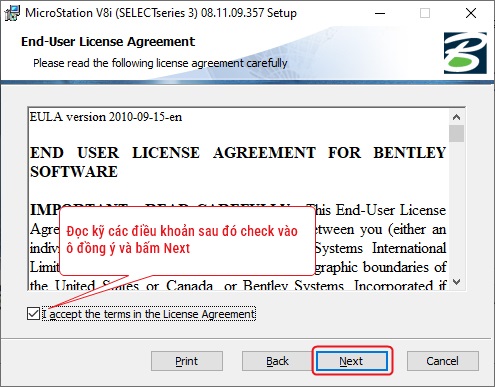Click the license text scroll up arrow
This screenshot has height=387, width=495.
(456, 117)
